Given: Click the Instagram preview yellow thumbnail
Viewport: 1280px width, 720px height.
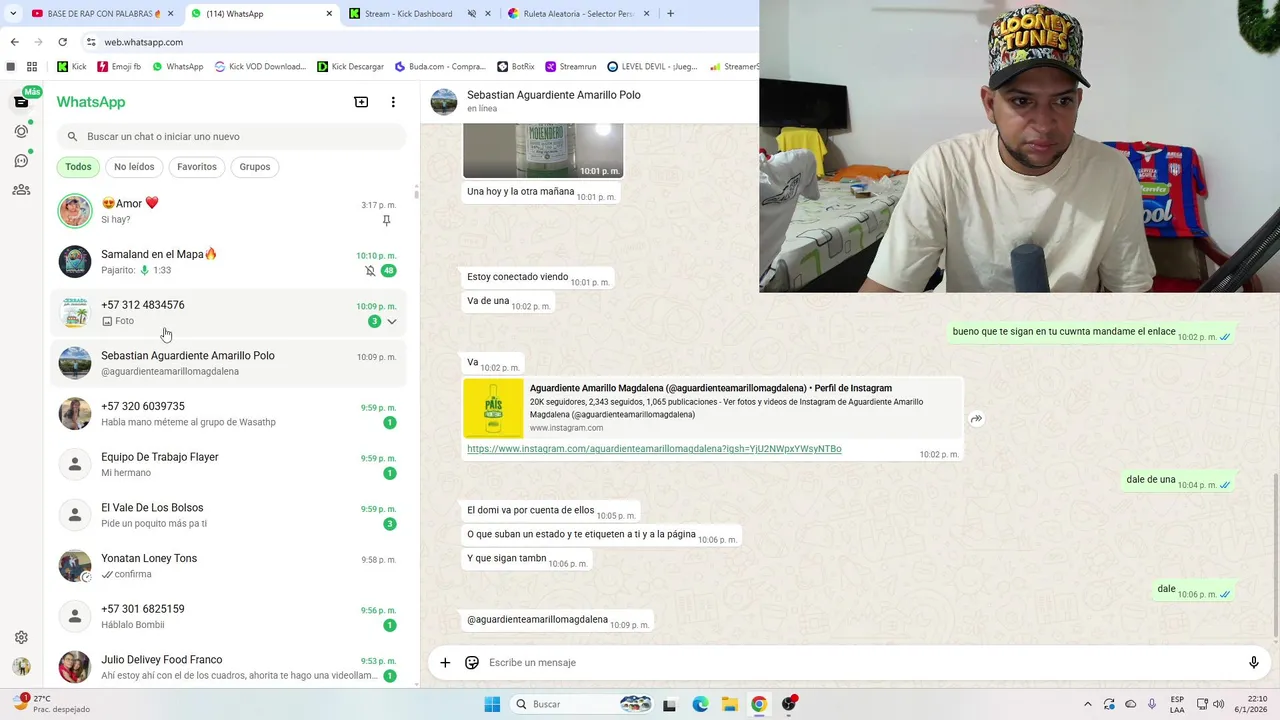Looking at the screenshot, I should tap(493, 408).
